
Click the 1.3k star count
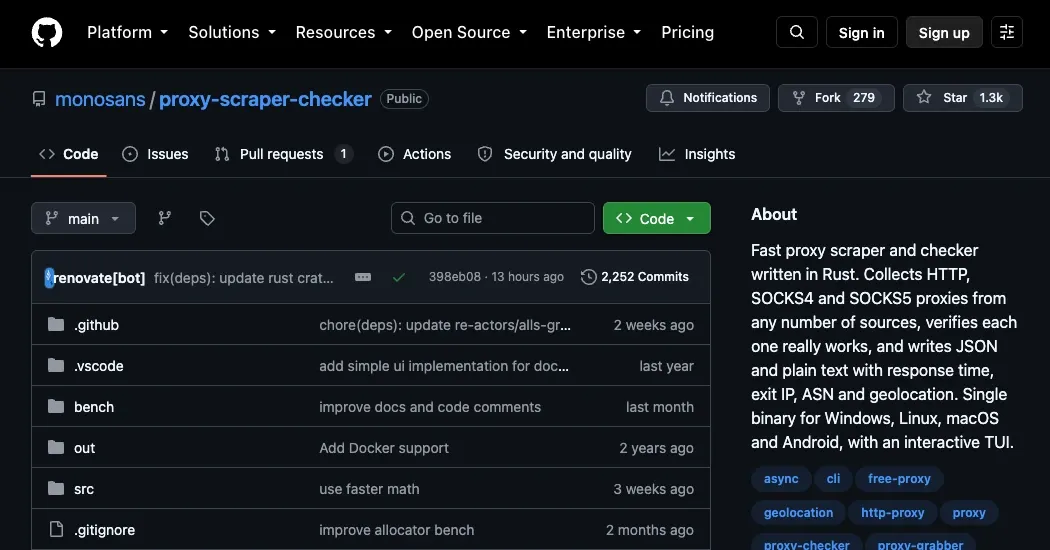point(991,98)
